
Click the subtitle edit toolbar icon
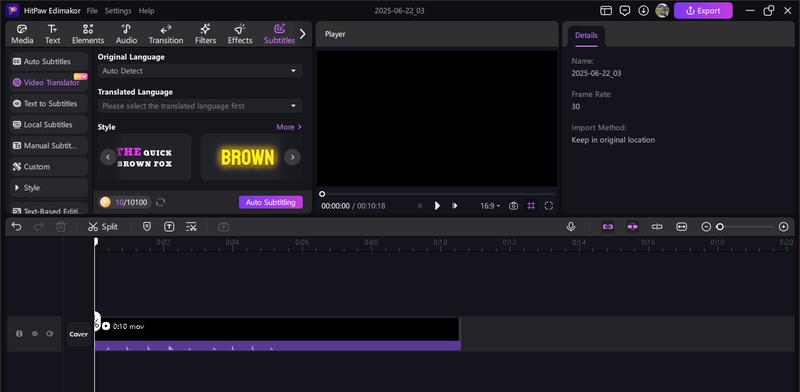pyautogui.click(x=191, y=227)
